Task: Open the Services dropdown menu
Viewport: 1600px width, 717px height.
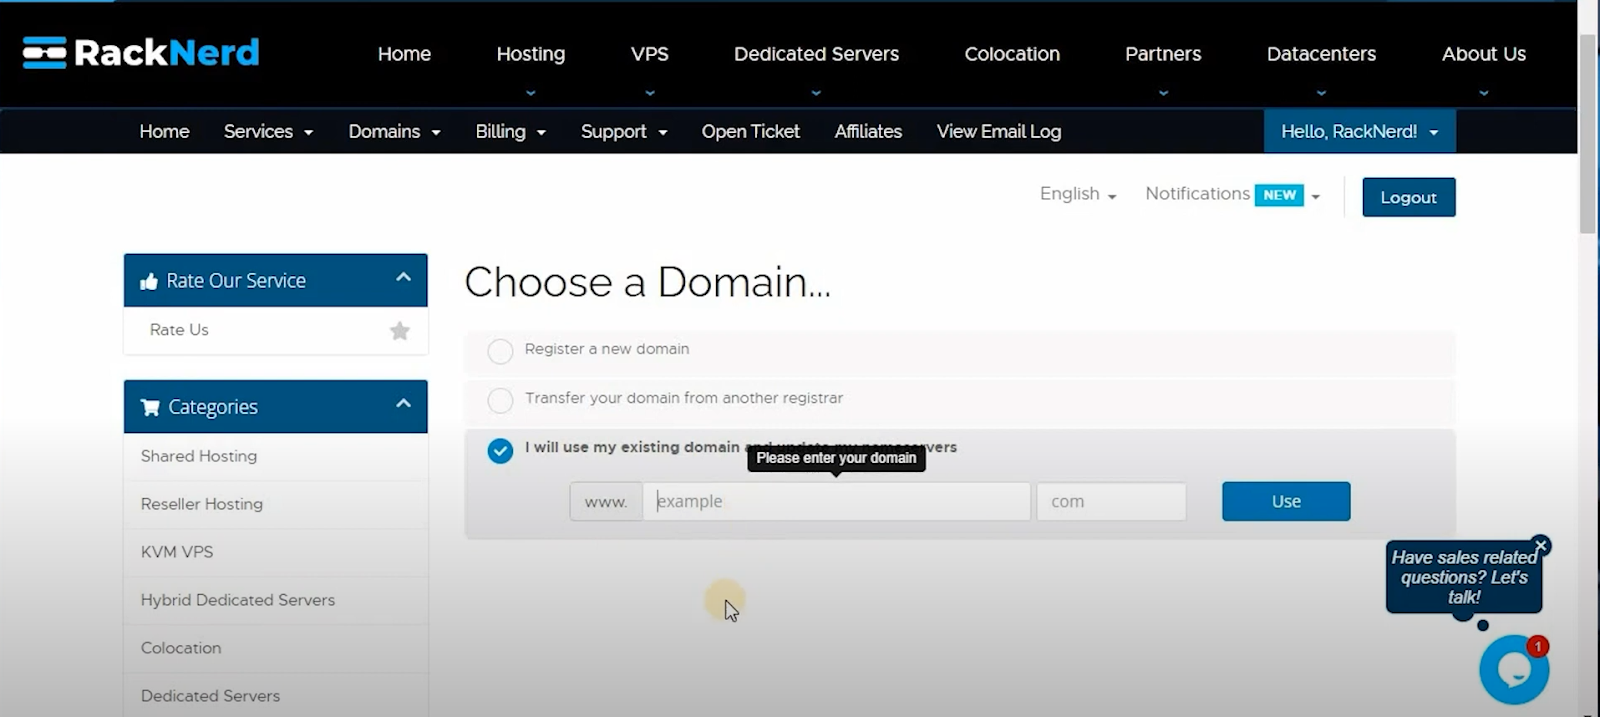Action: 268,131
